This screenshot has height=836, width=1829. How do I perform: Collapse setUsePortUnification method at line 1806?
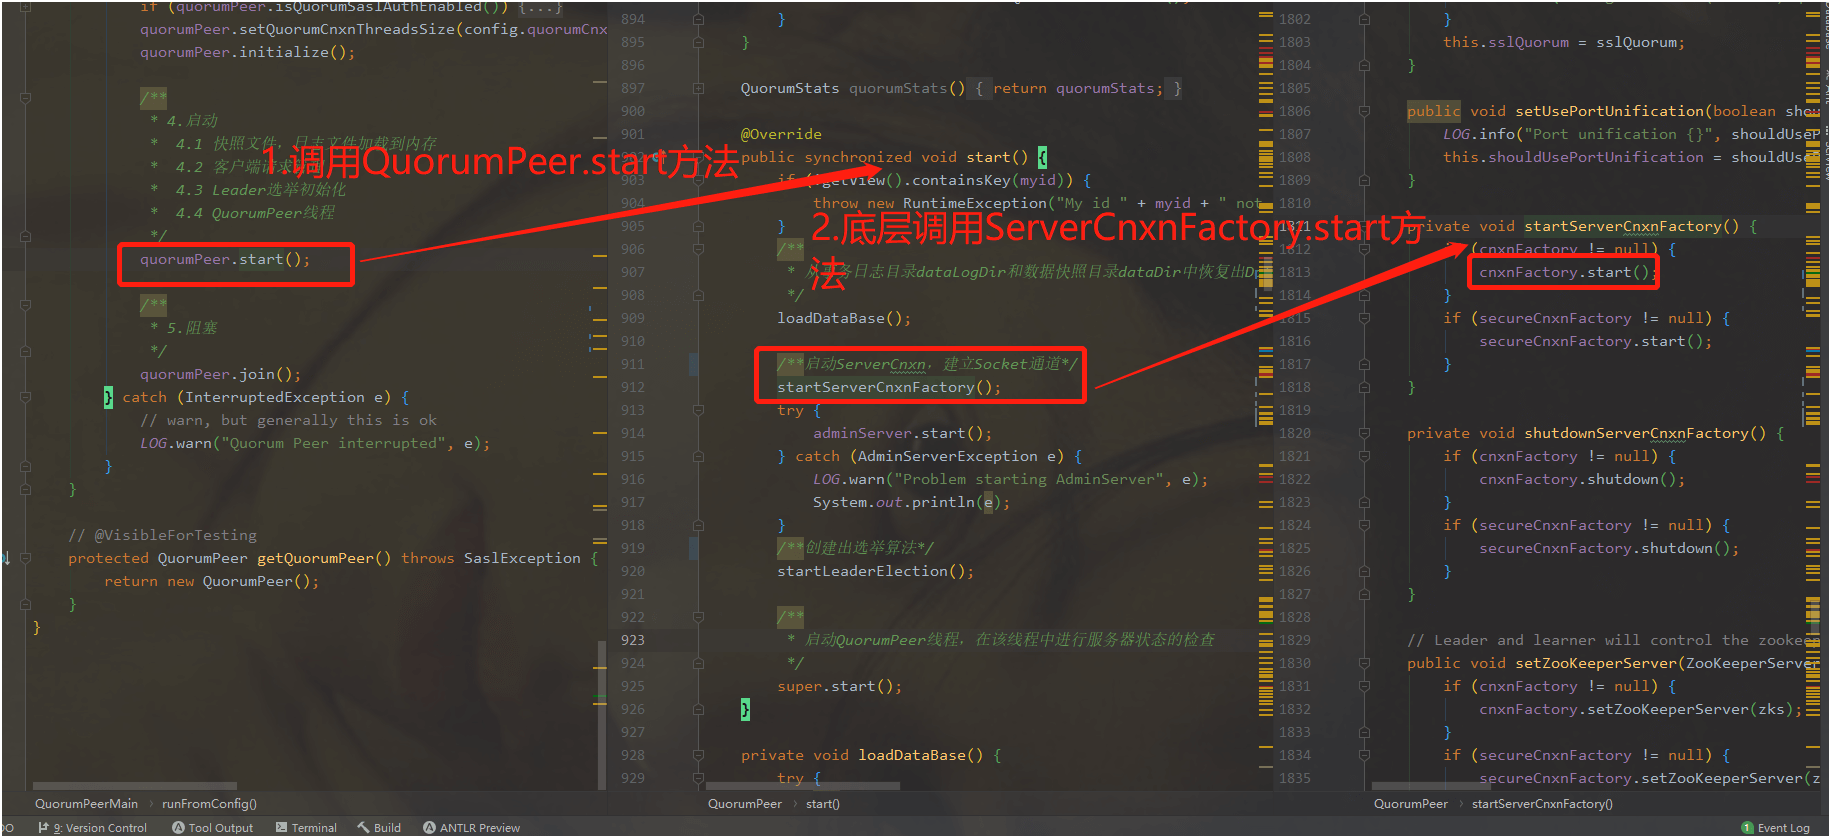point(1364,111)
